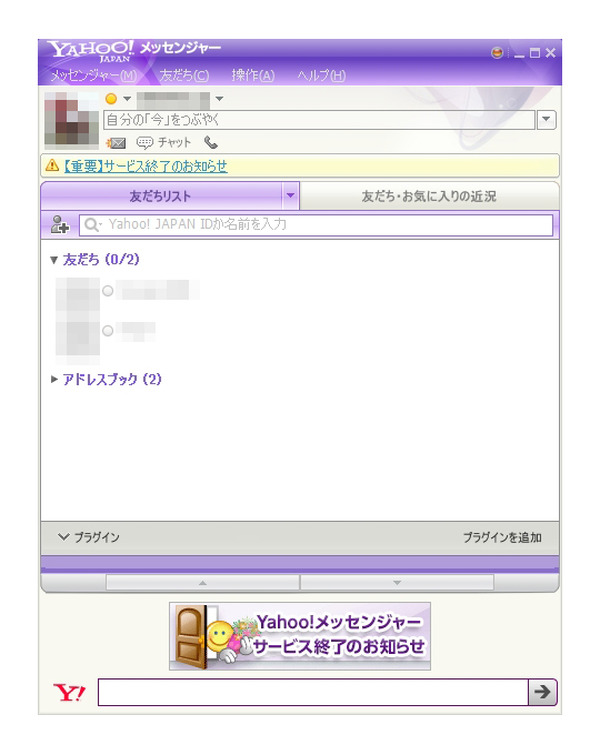Screen dimensions: 600x755
Task: Click the add friend icon
Action: click(x=60, y=225)
